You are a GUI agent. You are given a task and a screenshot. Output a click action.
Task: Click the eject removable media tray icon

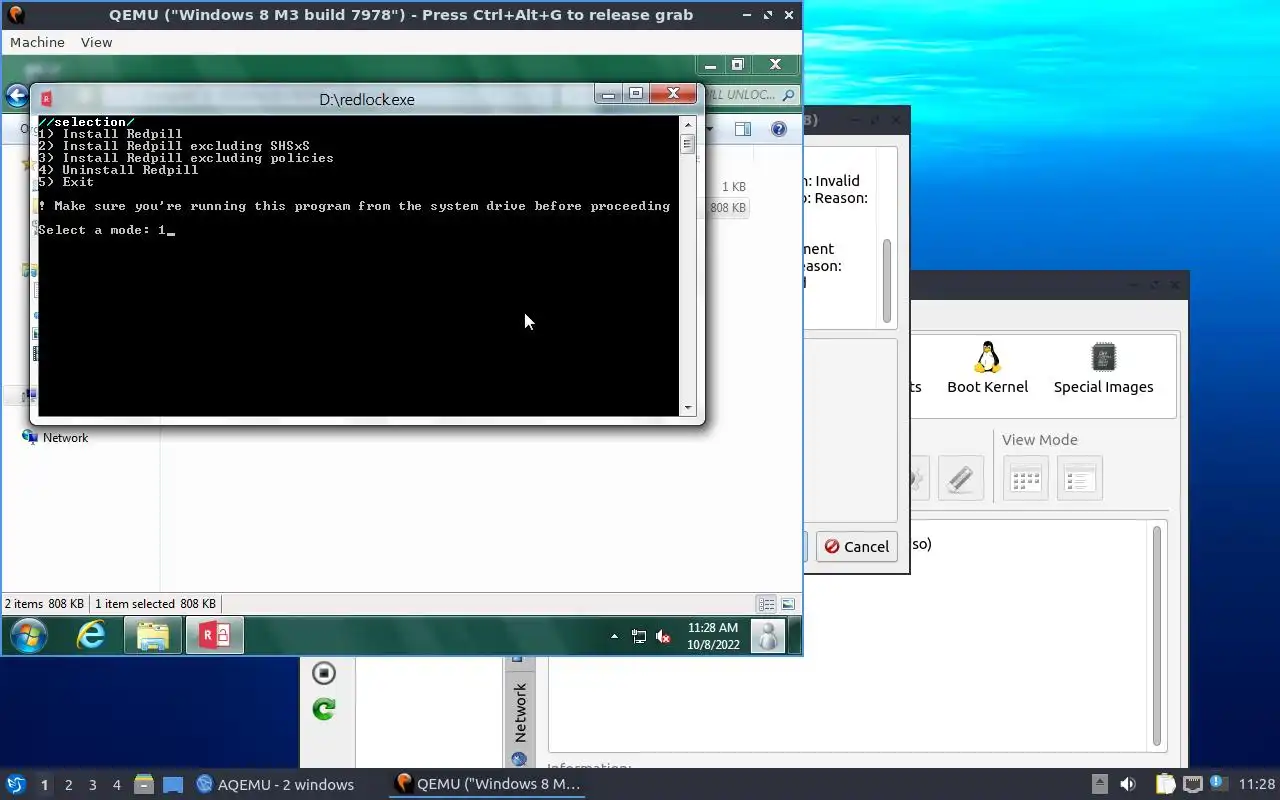pyautogui.click(x=1099, y=784)
